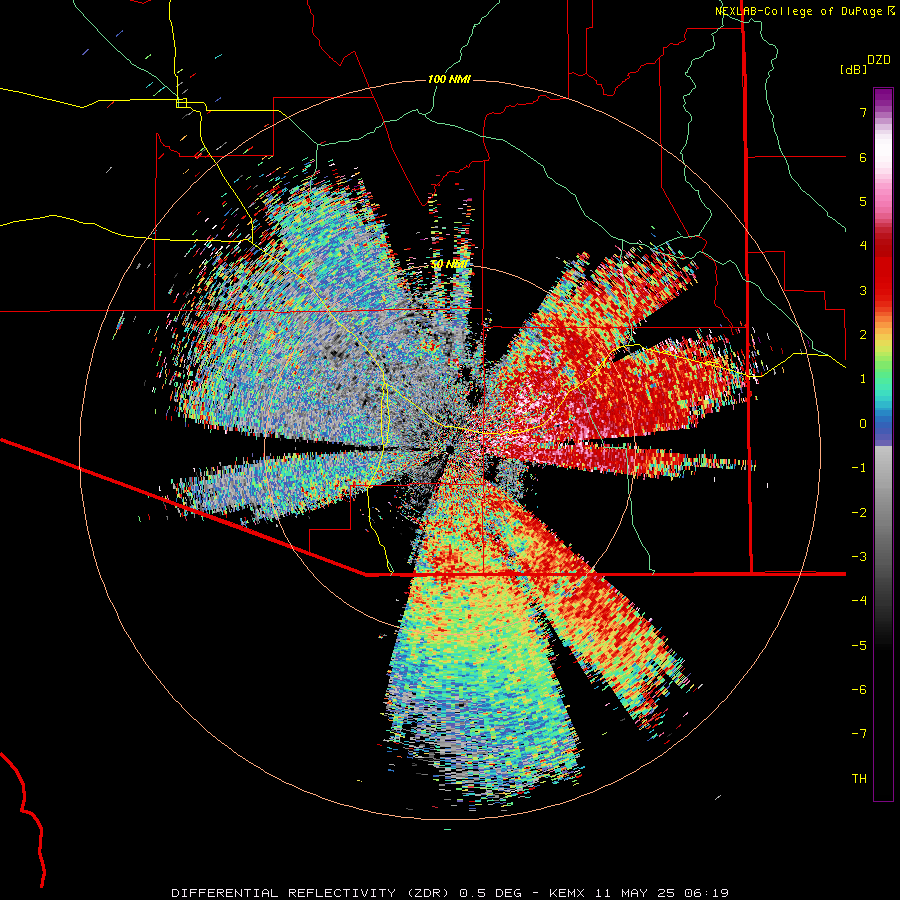Viewport: 900px width, 900px height.
Task: Click the -4 value on color scale
Action: [859, 601]
